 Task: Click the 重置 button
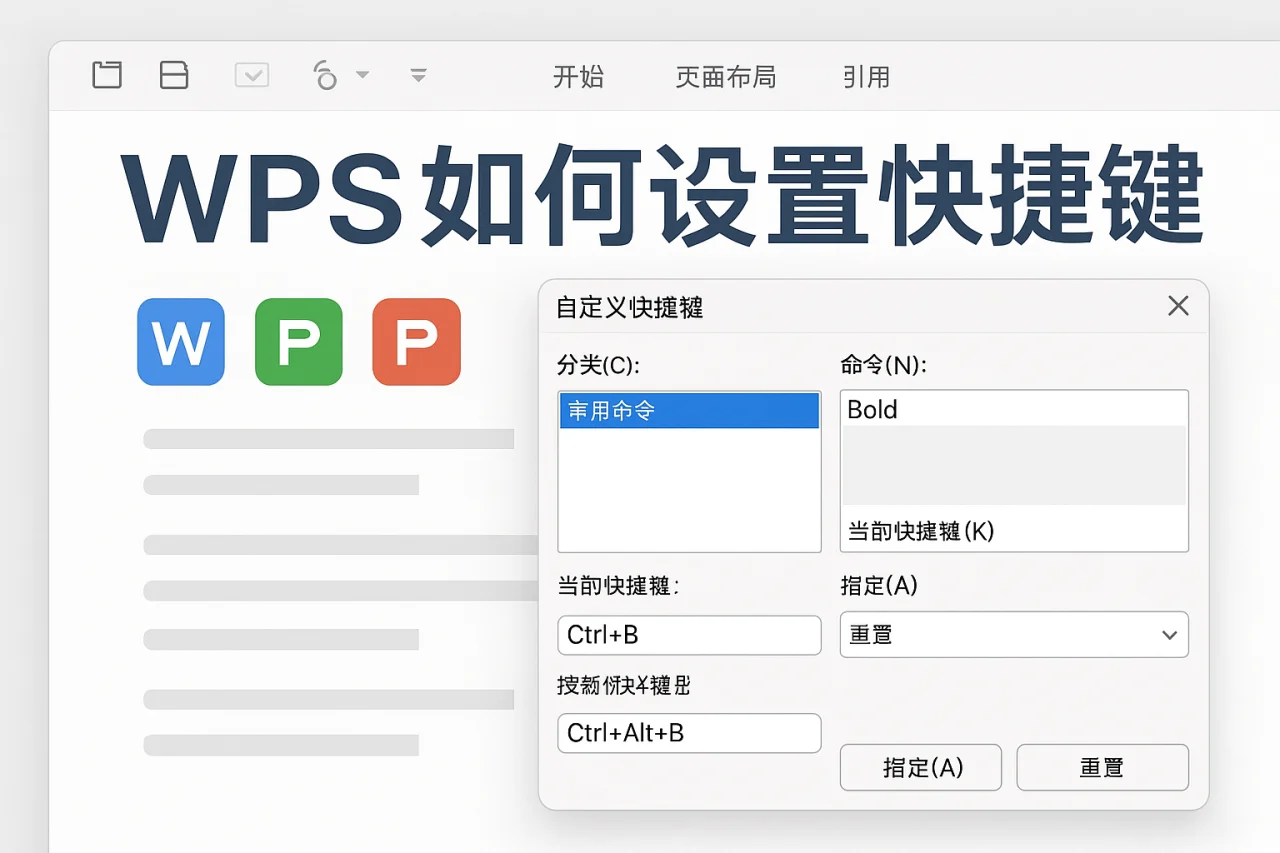pos(1102,767)
